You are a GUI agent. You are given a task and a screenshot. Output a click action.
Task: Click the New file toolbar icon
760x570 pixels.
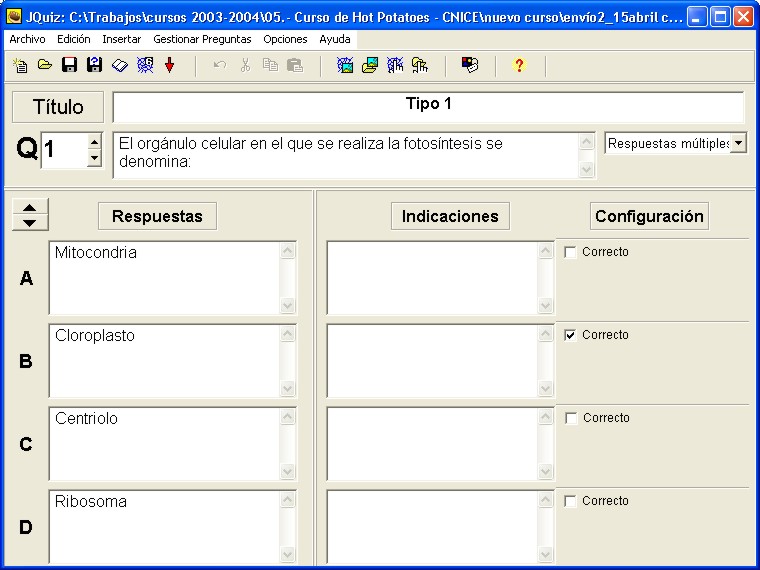tap(20, 66)
